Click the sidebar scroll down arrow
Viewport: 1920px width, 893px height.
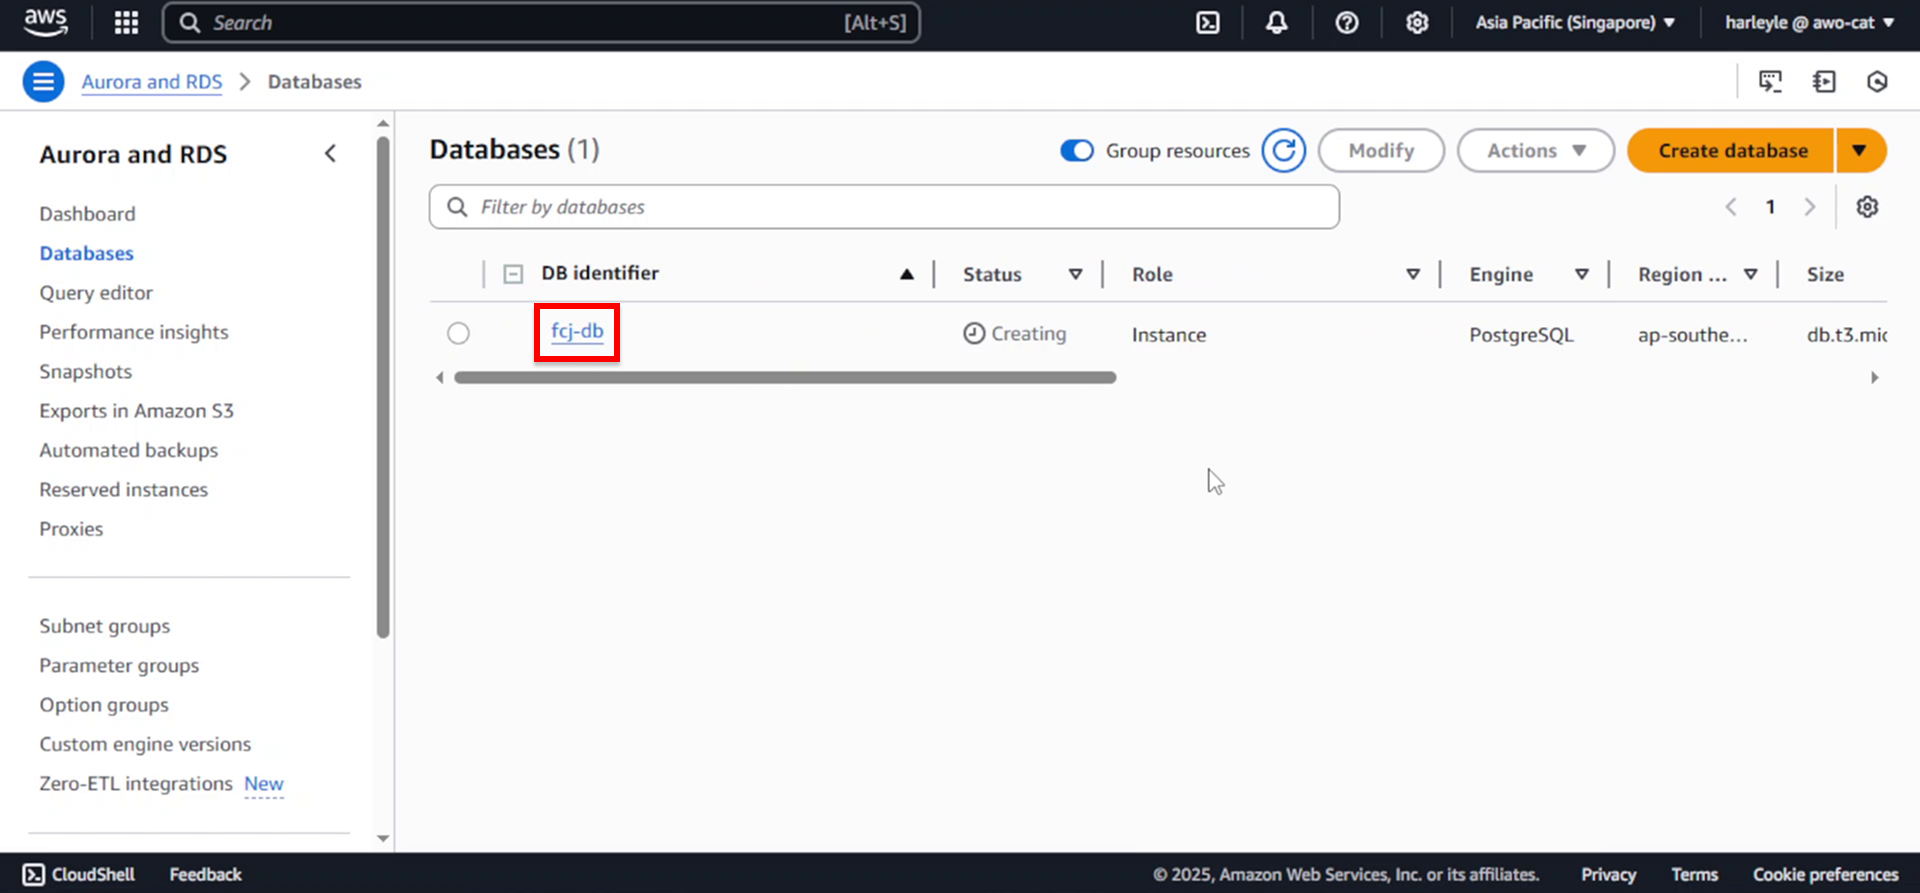coord(383,839)
